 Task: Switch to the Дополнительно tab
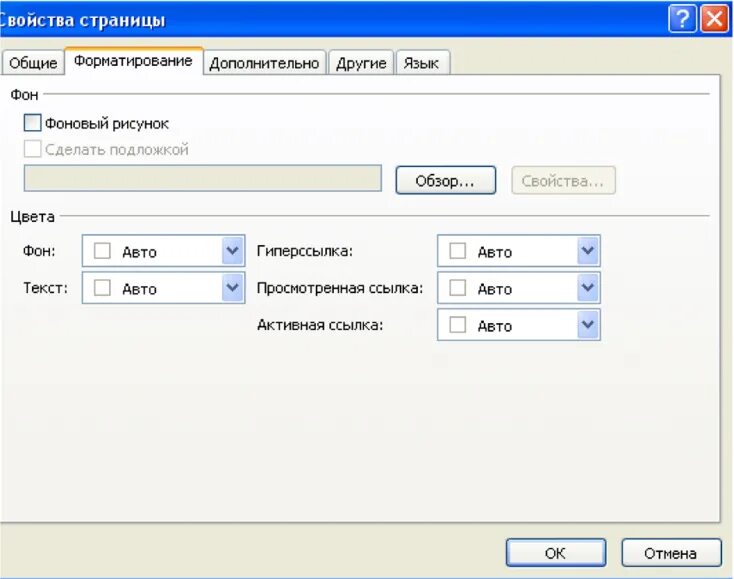(x=264, y=63)
